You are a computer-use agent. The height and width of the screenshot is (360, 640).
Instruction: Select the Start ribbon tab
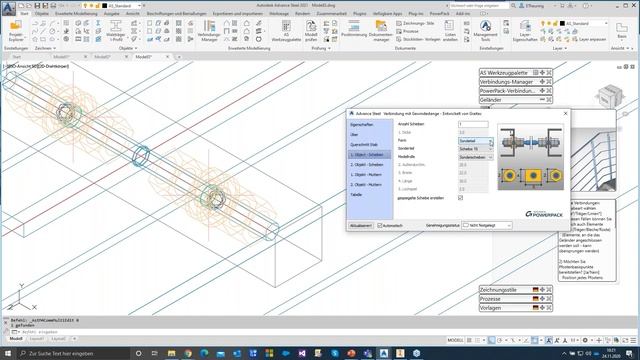point(24,13)
